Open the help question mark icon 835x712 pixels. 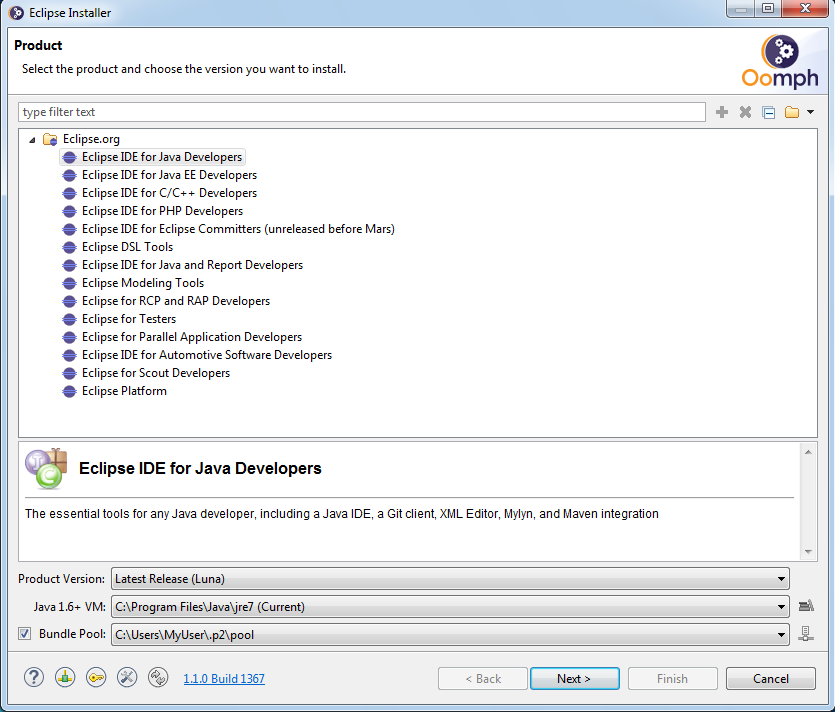34,677
